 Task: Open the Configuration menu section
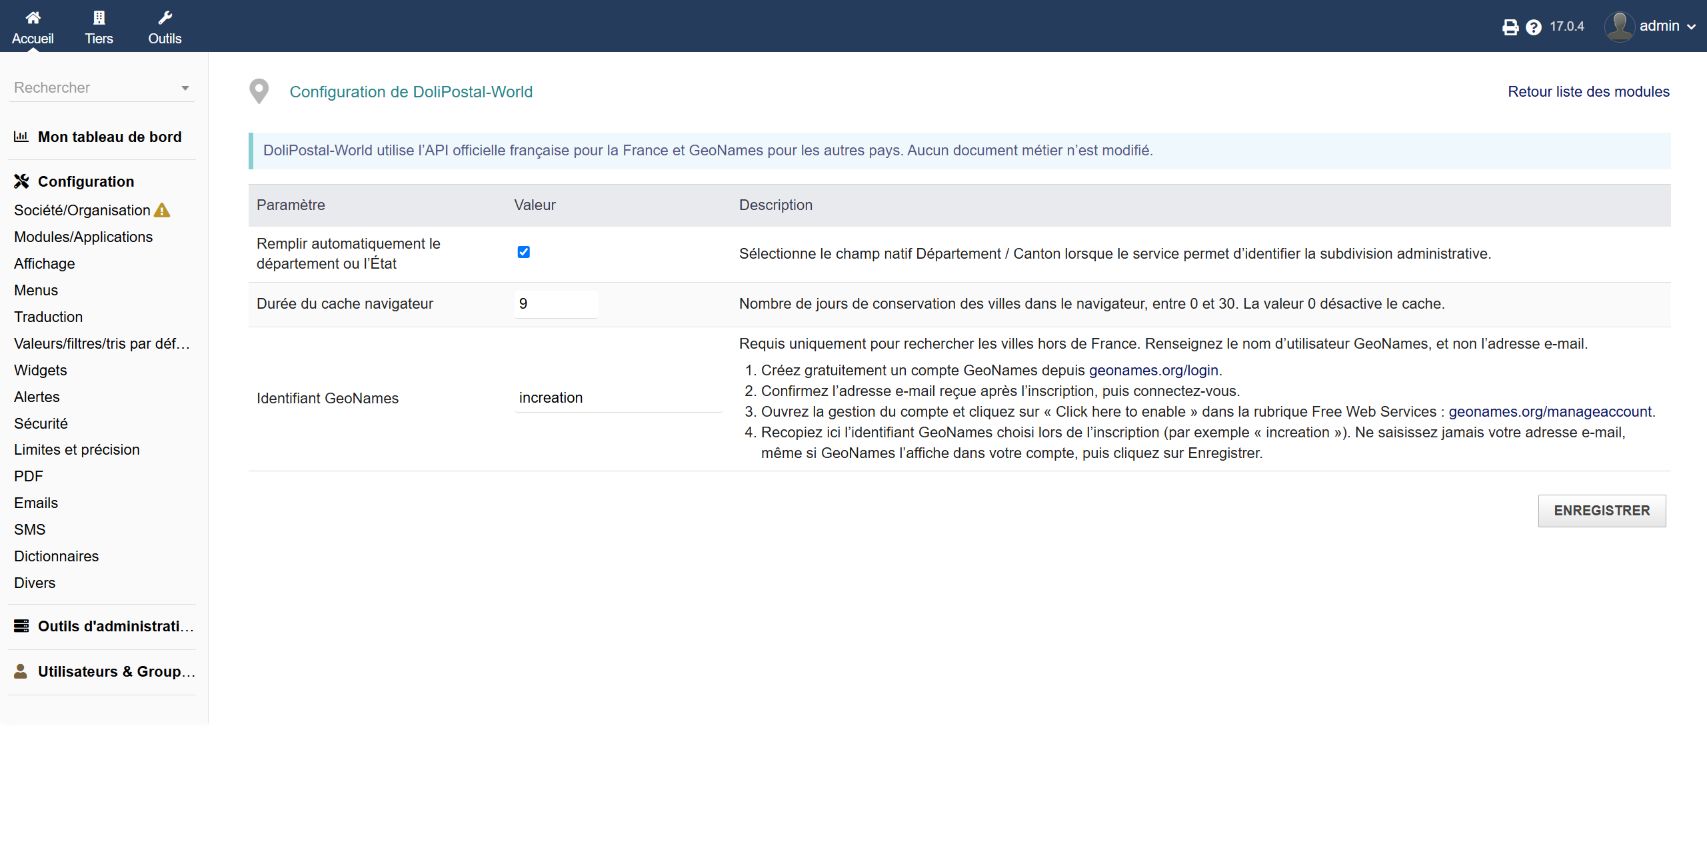click(86, 181)
